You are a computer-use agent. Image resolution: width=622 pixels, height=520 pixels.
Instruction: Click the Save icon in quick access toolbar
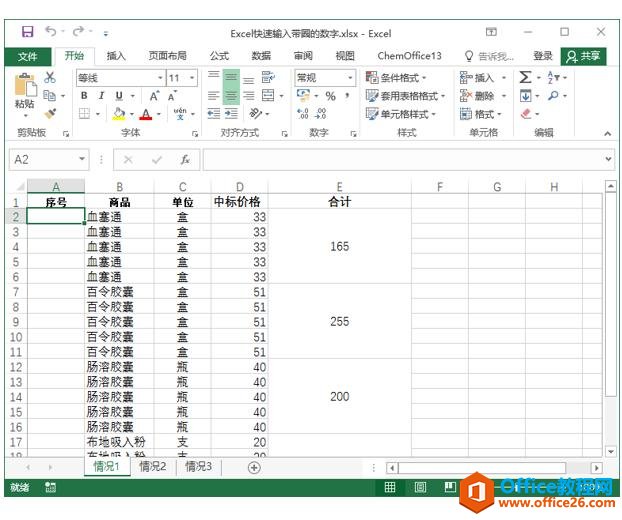pos(27,32)
